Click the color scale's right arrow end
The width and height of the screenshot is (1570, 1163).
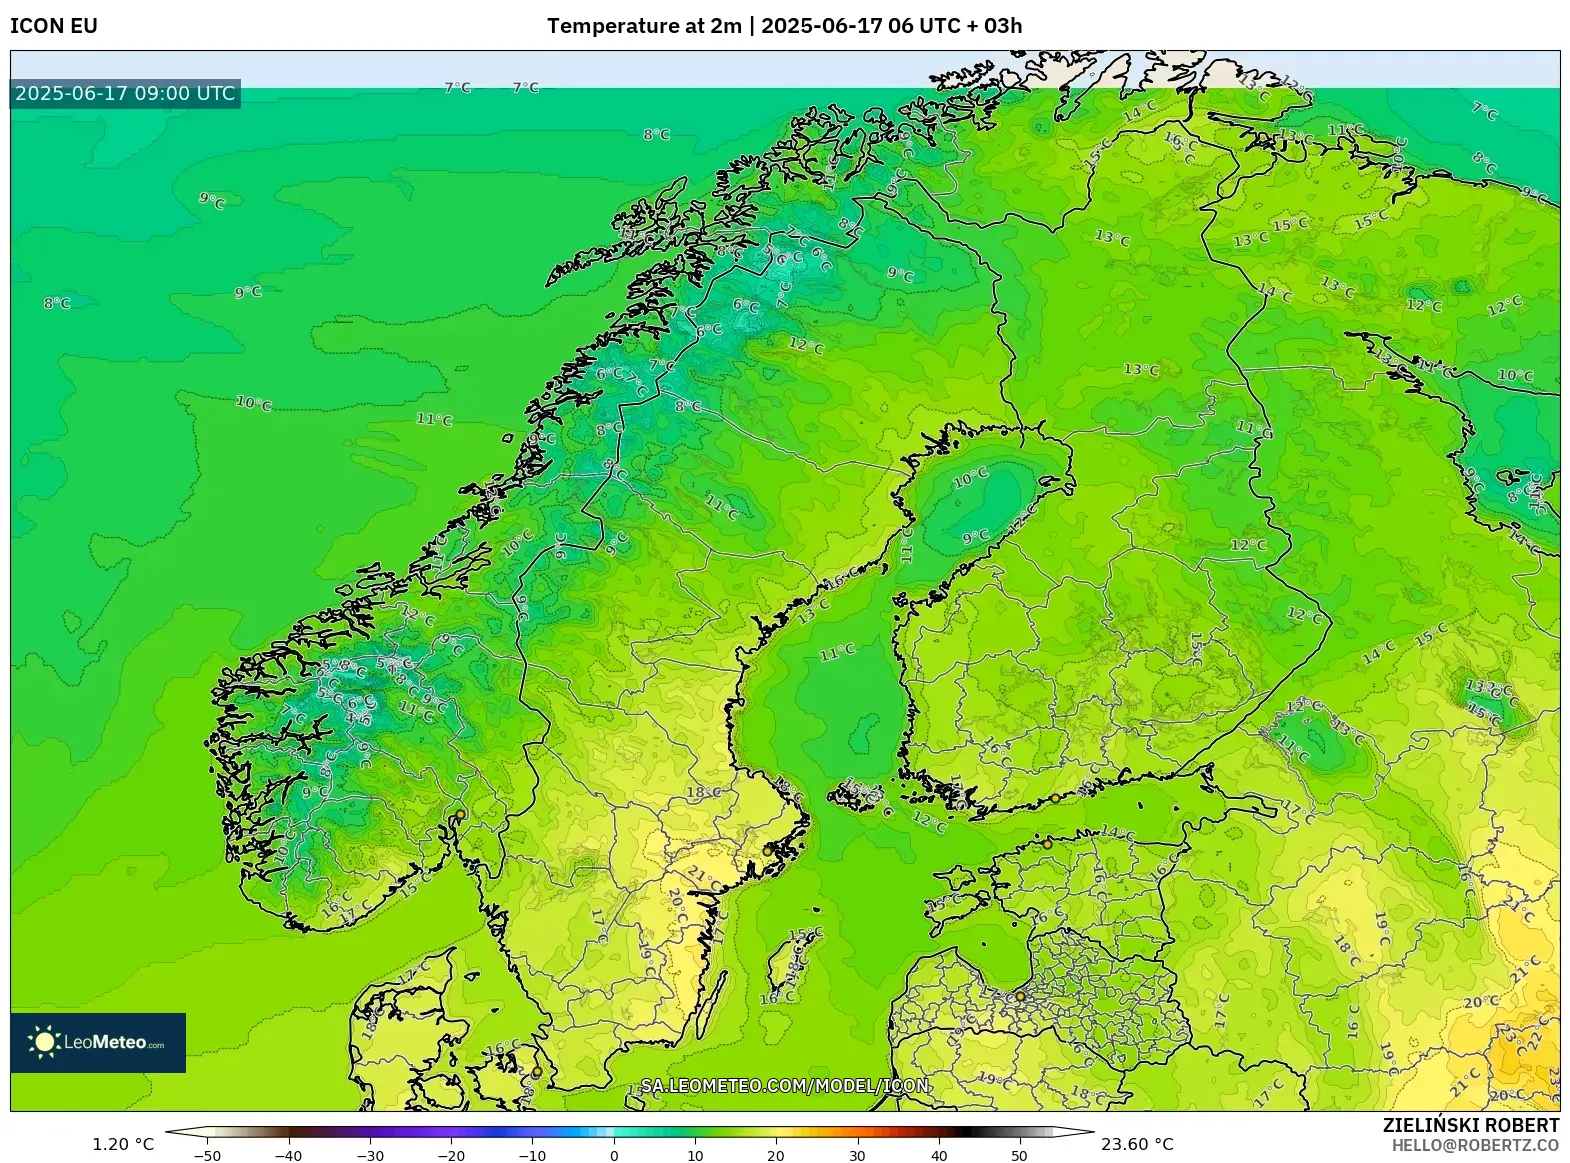[1074, 1133]
